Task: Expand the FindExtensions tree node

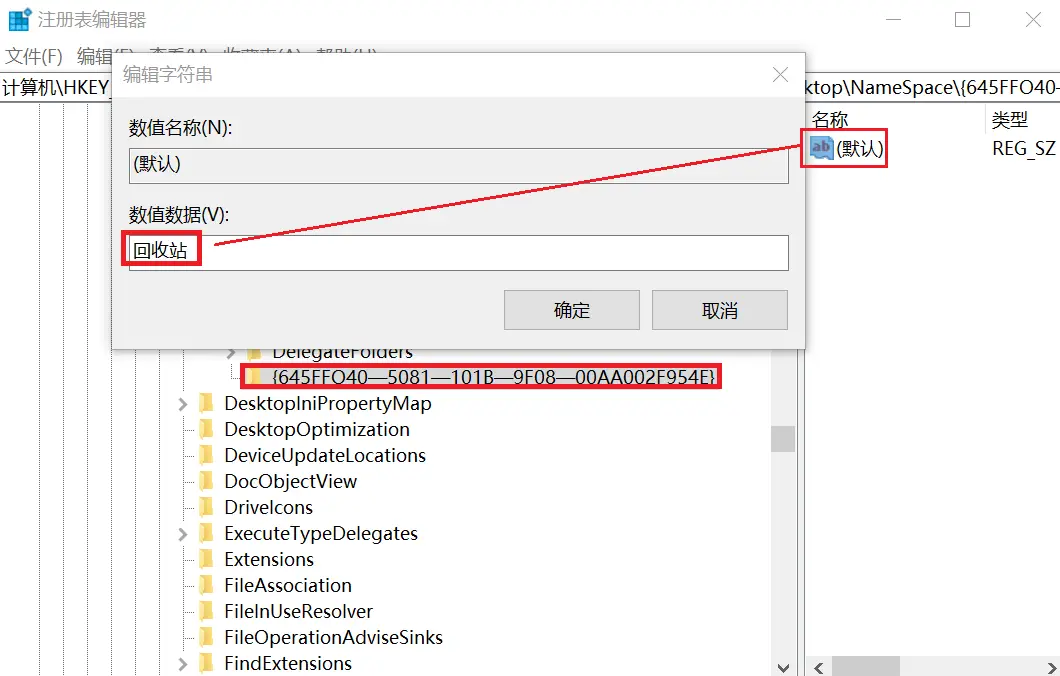Action: [x=182, y=663]
